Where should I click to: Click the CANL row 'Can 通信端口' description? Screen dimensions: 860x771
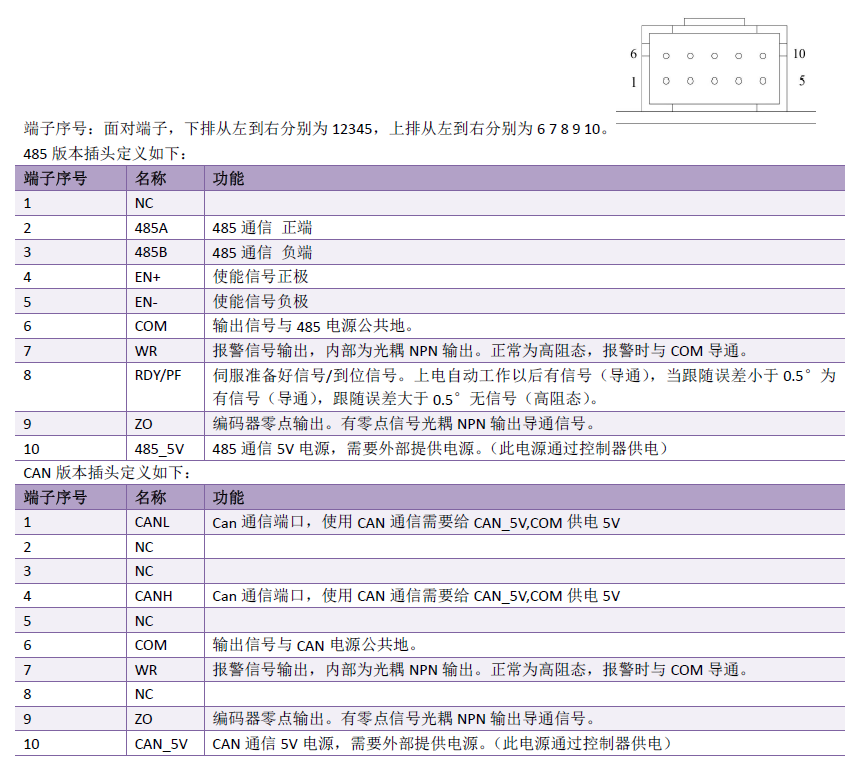click(416, 523)
